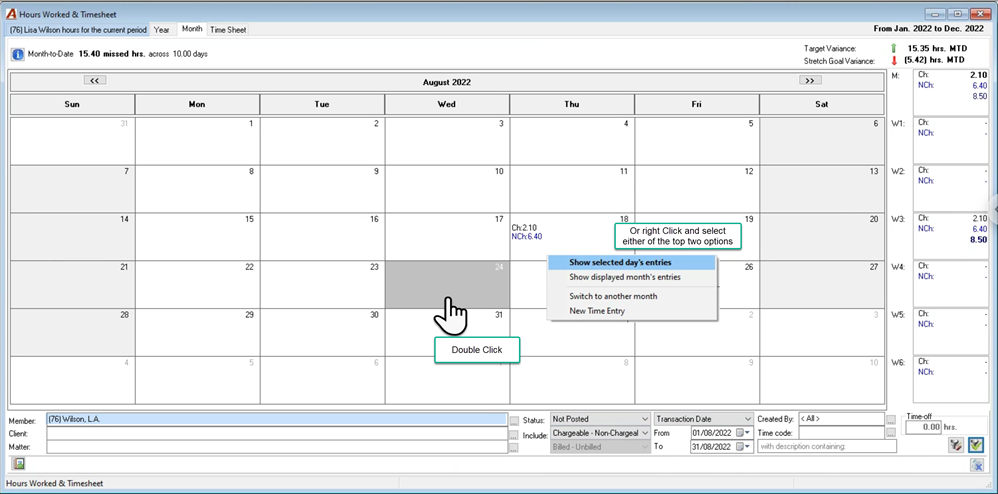Click the (5.42) hrs. MTD value

(x=935, y=61)
